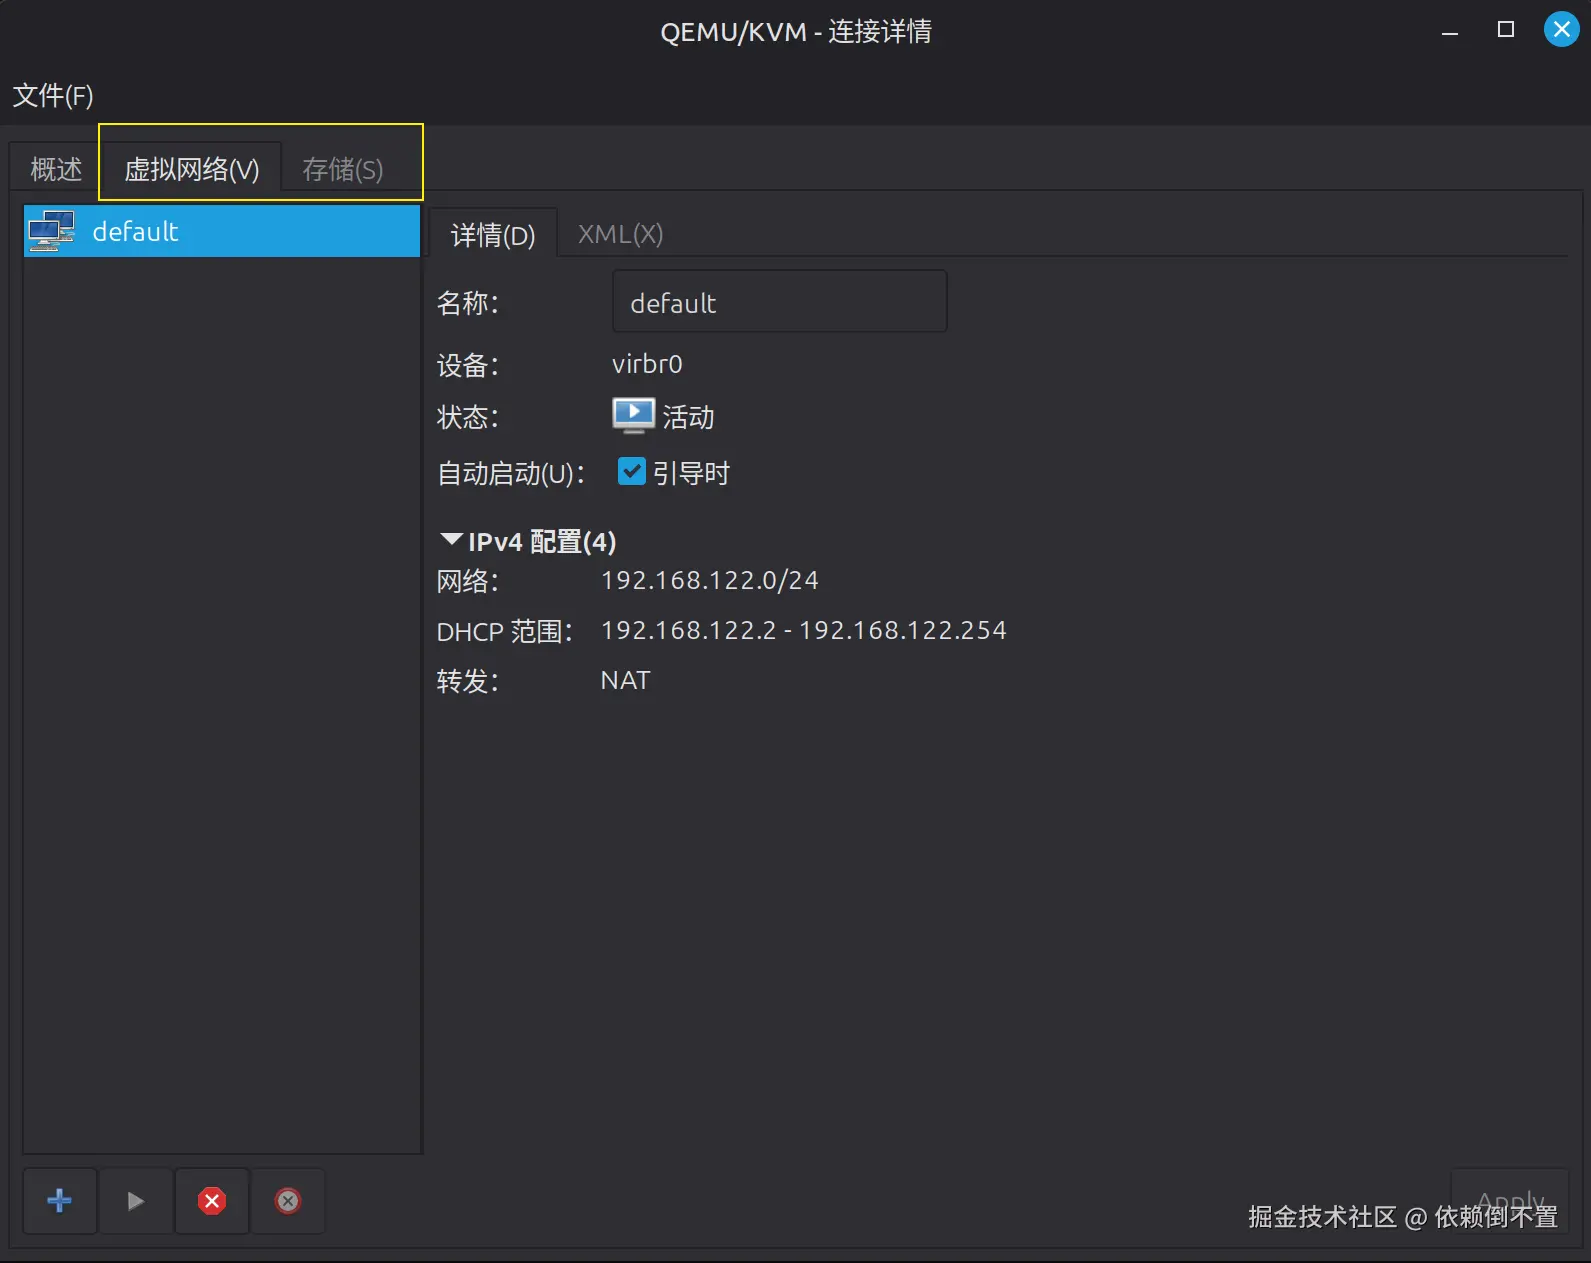
Task: Click the 活动 status text
Action: click(688, 417)
